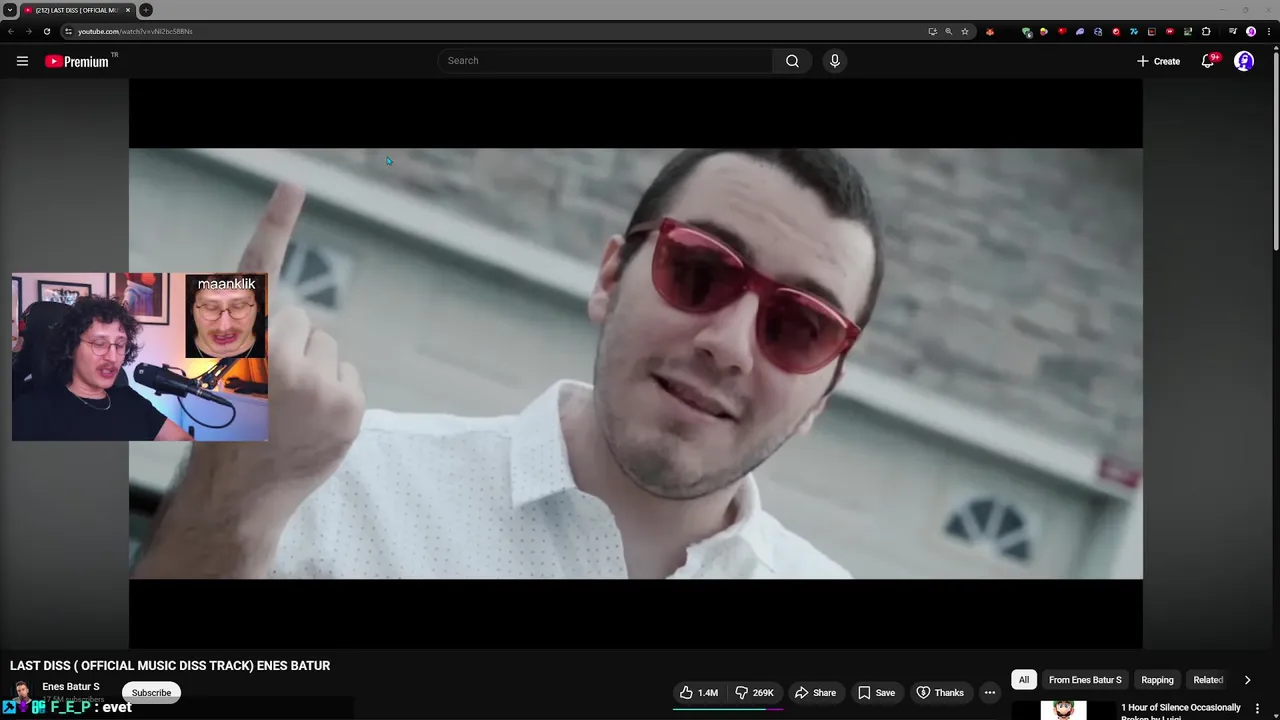Like the video (1.4M thumbs up)
The image size is (1280, 720).
point(699,693)
